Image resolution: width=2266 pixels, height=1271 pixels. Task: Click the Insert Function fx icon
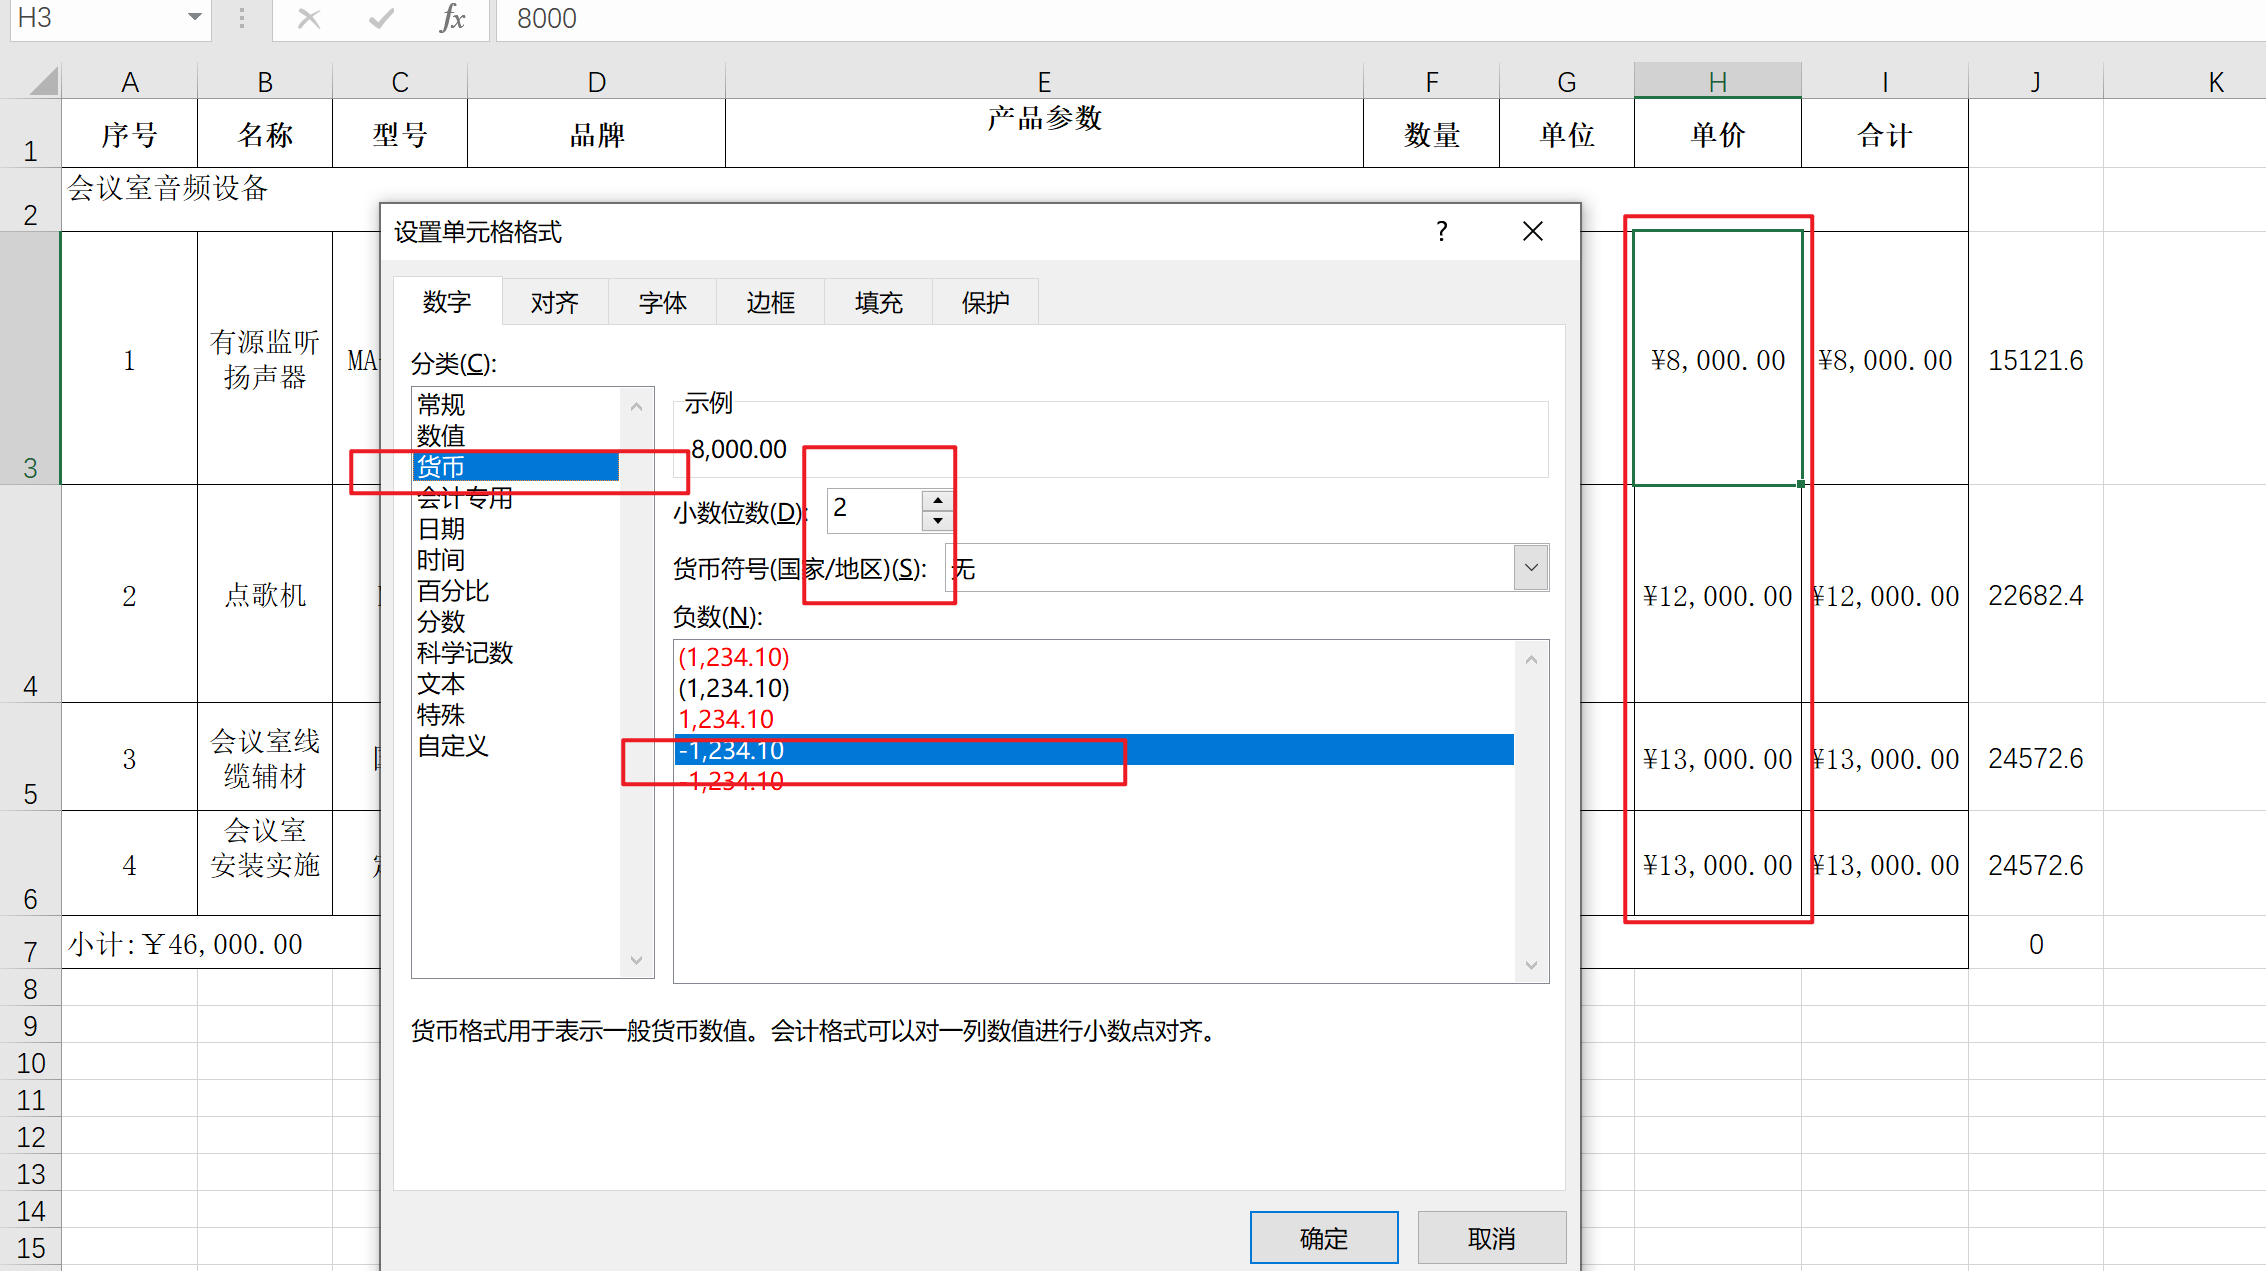pyautogui.click(x=452, y=18)
